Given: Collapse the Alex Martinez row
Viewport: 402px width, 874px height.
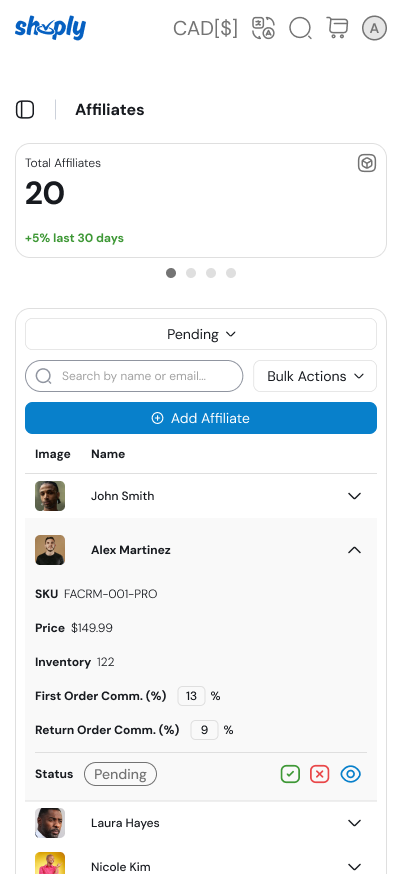Looking at the screenshot, I should [355, 550].
